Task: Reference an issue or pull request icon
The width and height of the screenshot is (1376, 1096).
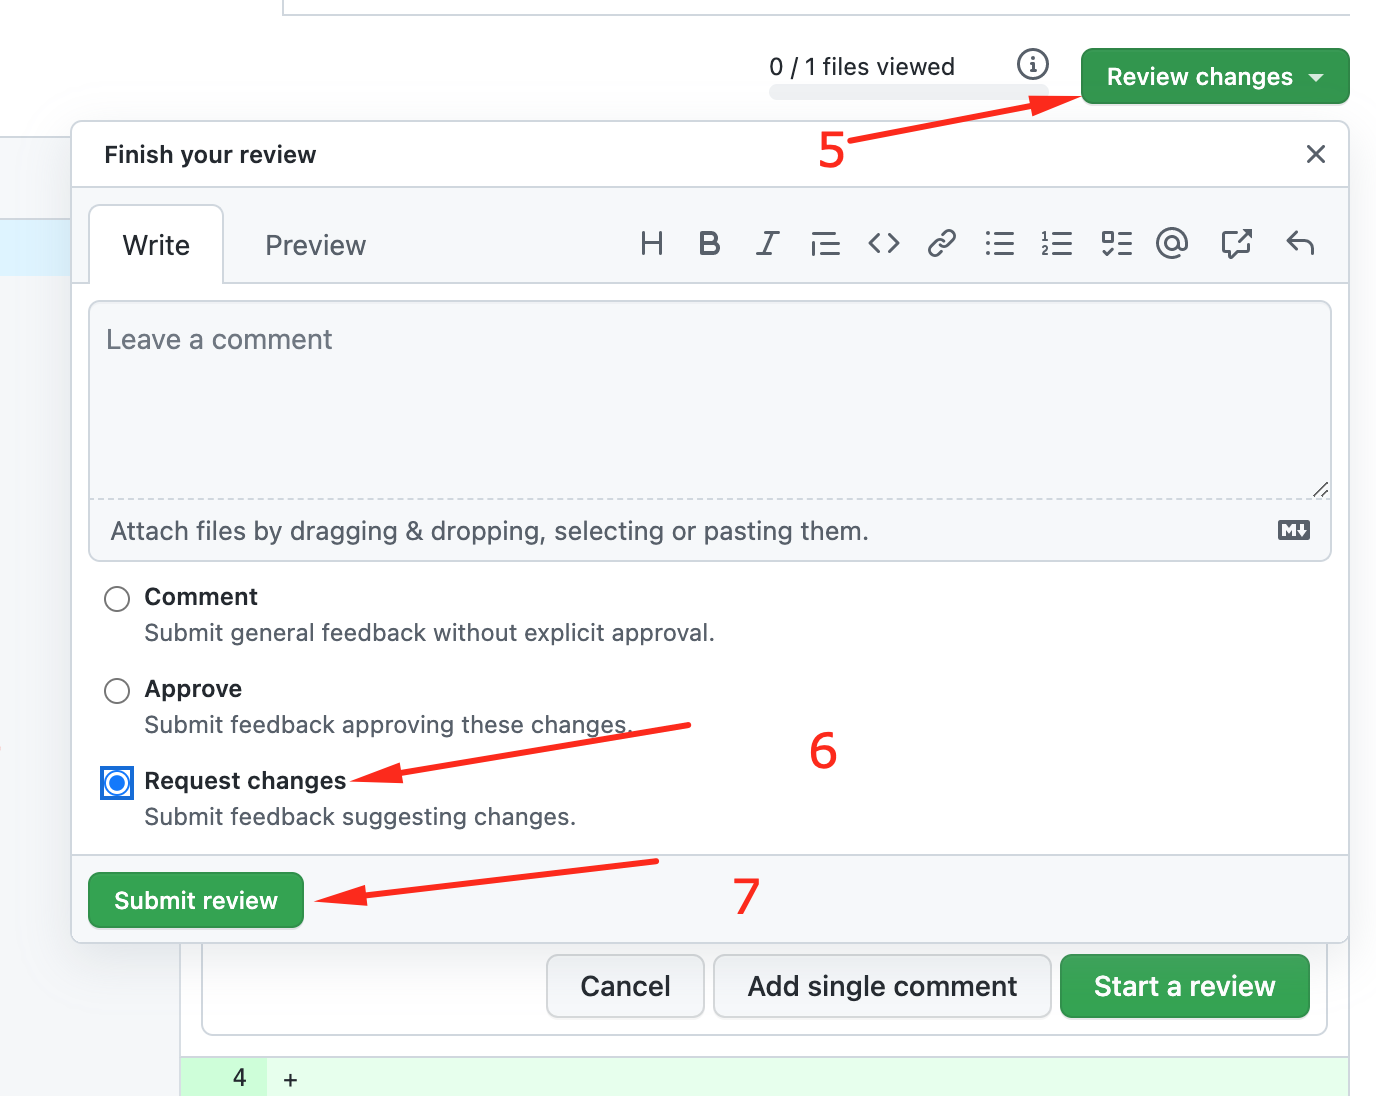Action: [x=1237, y=243]
